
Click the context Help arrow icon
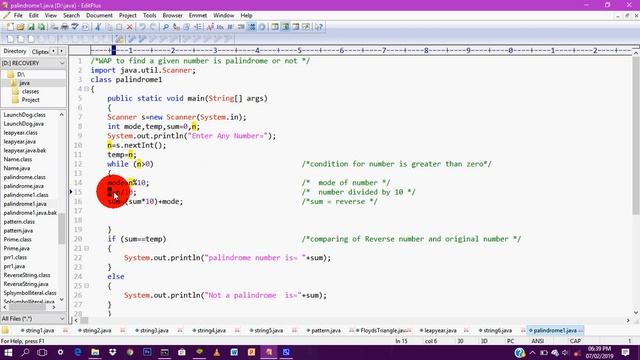tap(319, 27)
